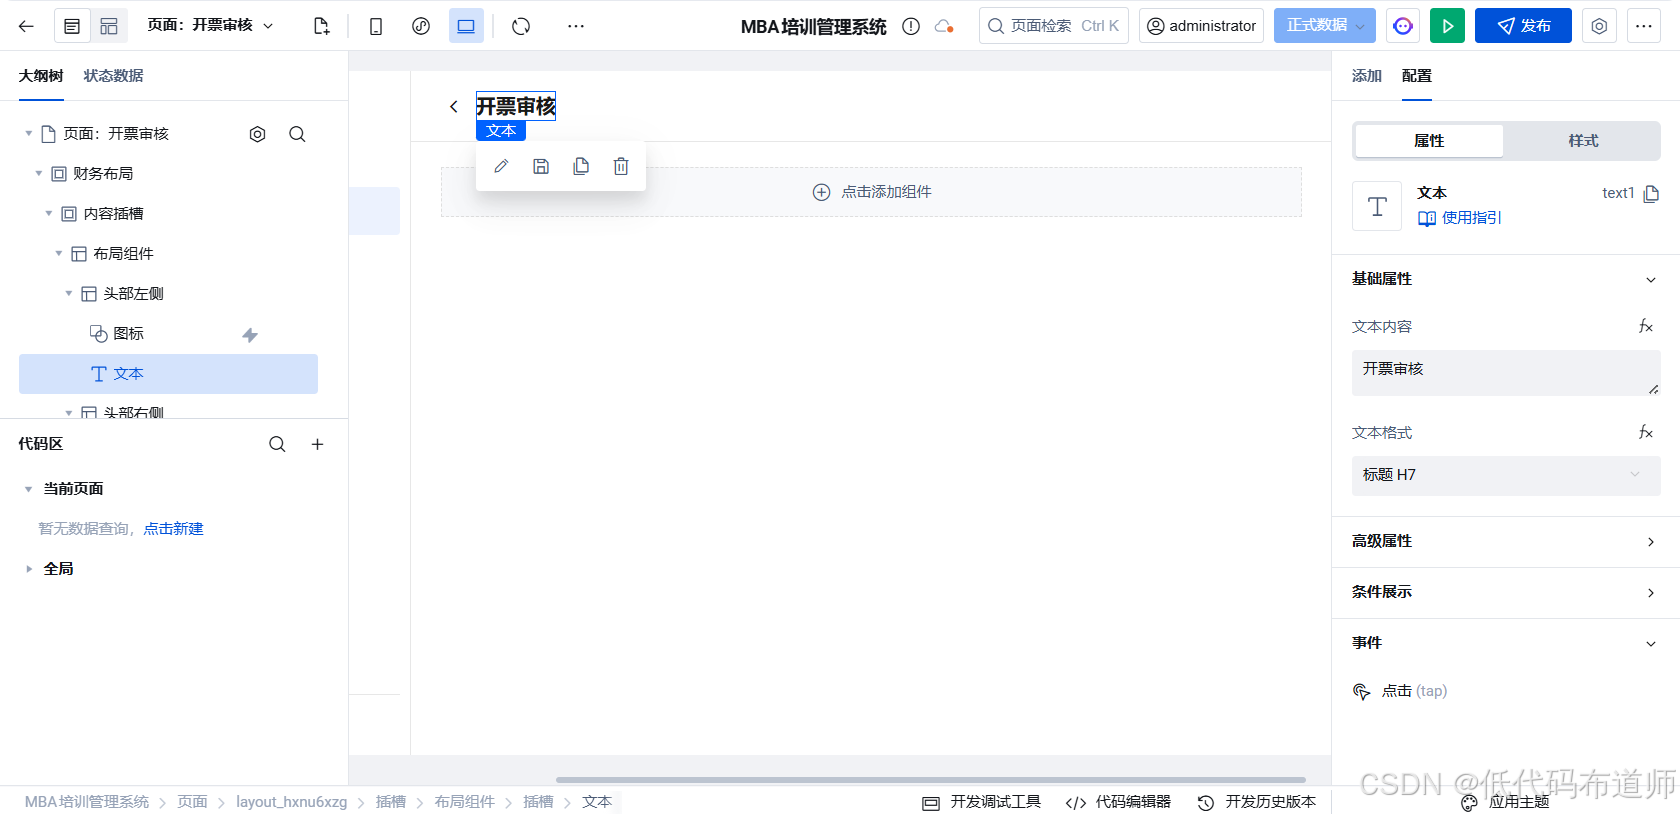Open the component layout grid icon
Viewport: 1680px width, 814px height.
[x=109, y=26]
